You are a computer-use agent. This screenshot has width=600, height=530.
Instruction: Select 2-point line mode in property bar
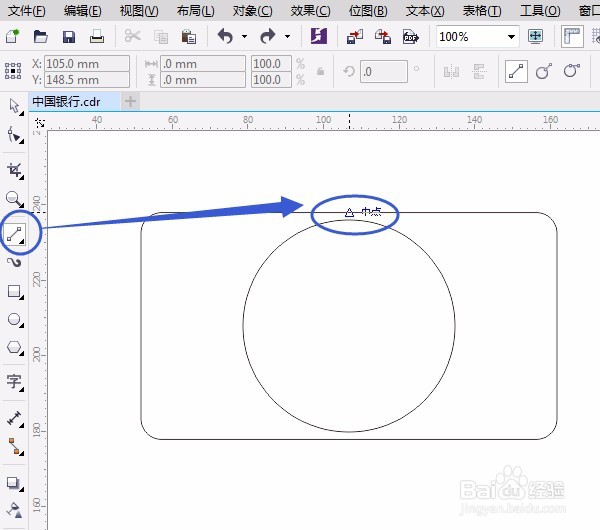click(516, 71)
